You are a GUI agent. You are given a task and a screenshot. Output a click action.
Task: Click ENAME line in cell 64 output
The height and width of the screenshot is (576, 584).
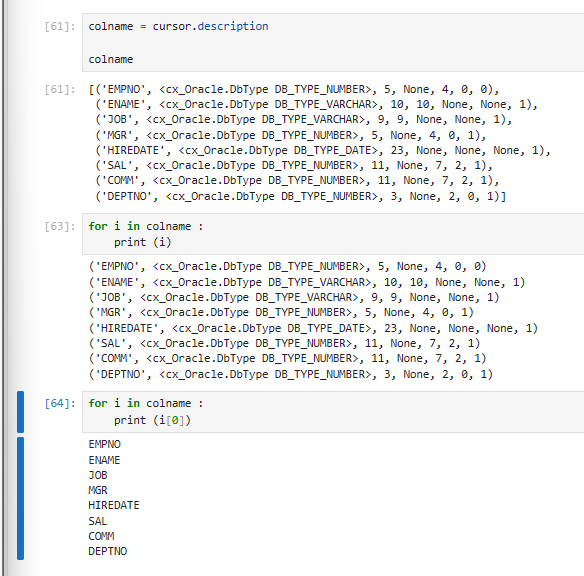tap(104, 460)
